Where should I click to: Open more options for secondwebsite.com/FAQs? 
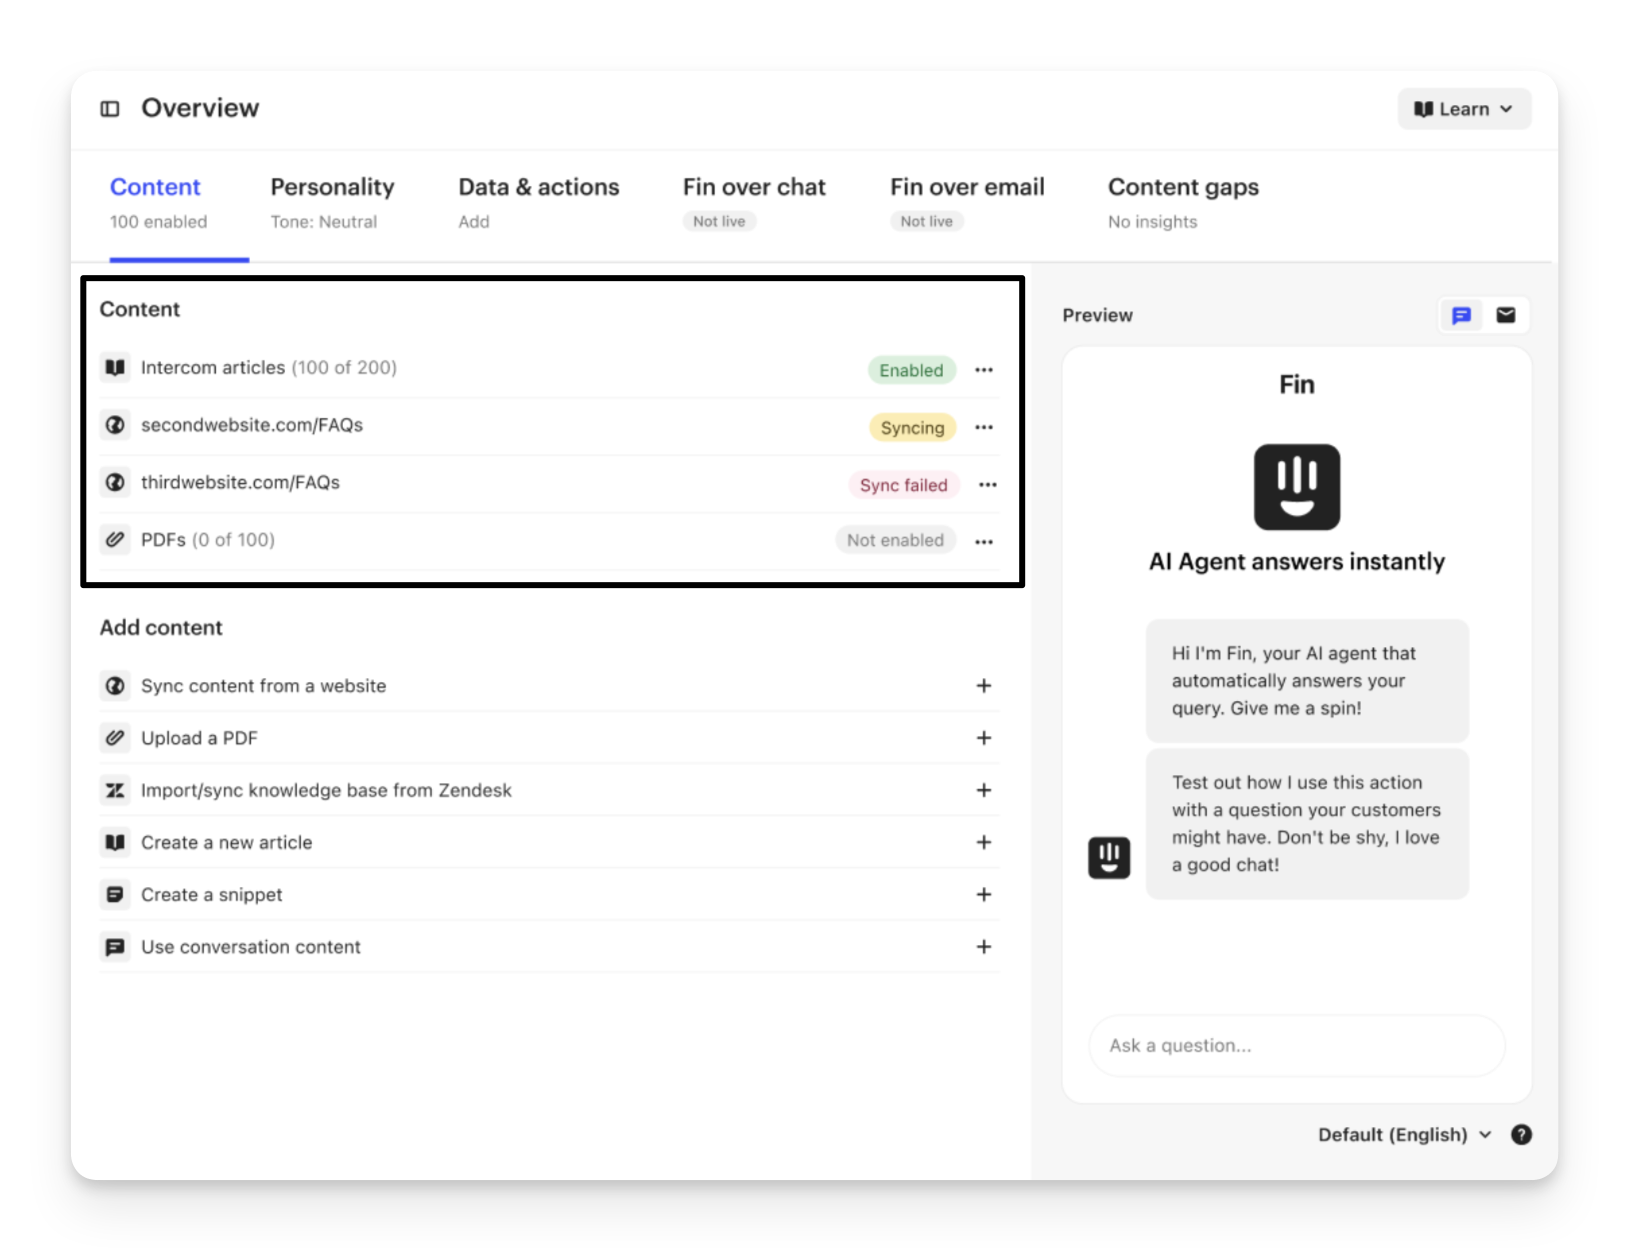(984, 427)
